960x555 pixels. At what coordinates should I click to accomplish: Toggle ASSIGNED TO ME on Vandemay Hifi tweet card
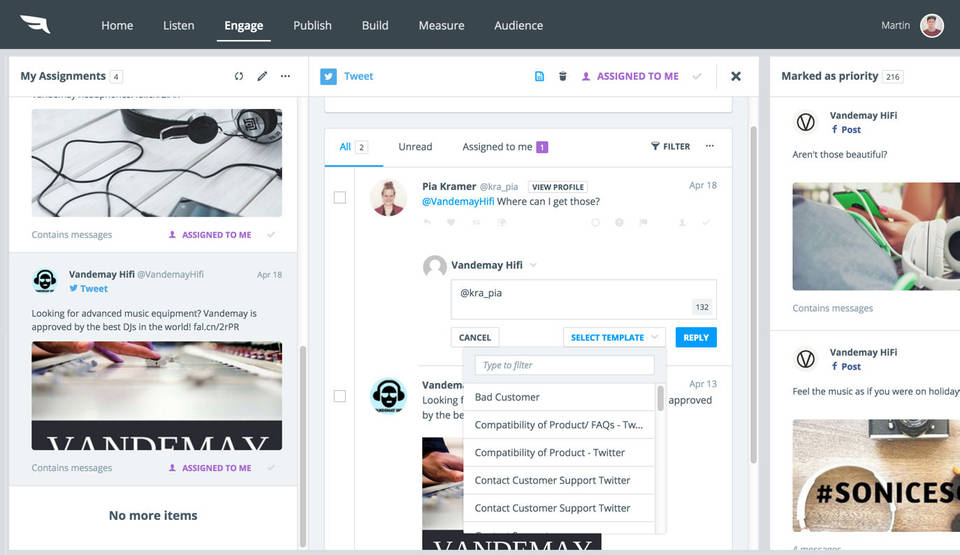click(210, 467)
